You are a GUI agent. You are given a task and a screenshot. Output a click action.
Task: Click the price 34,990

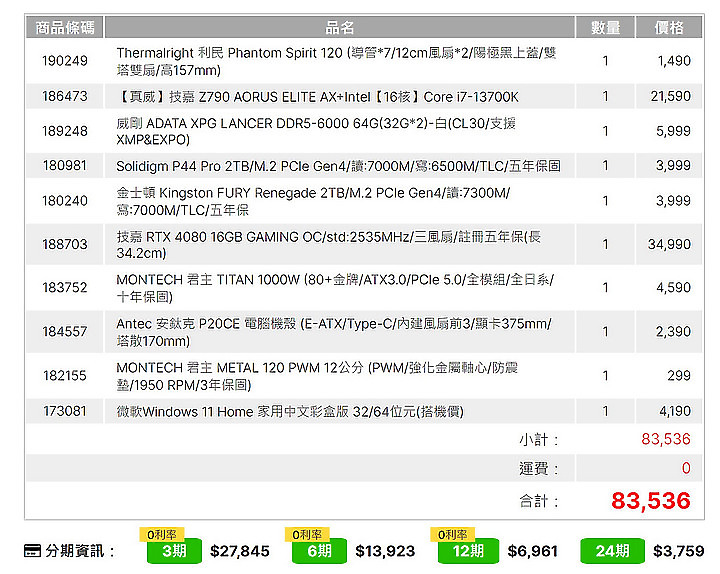coord(669,244)
